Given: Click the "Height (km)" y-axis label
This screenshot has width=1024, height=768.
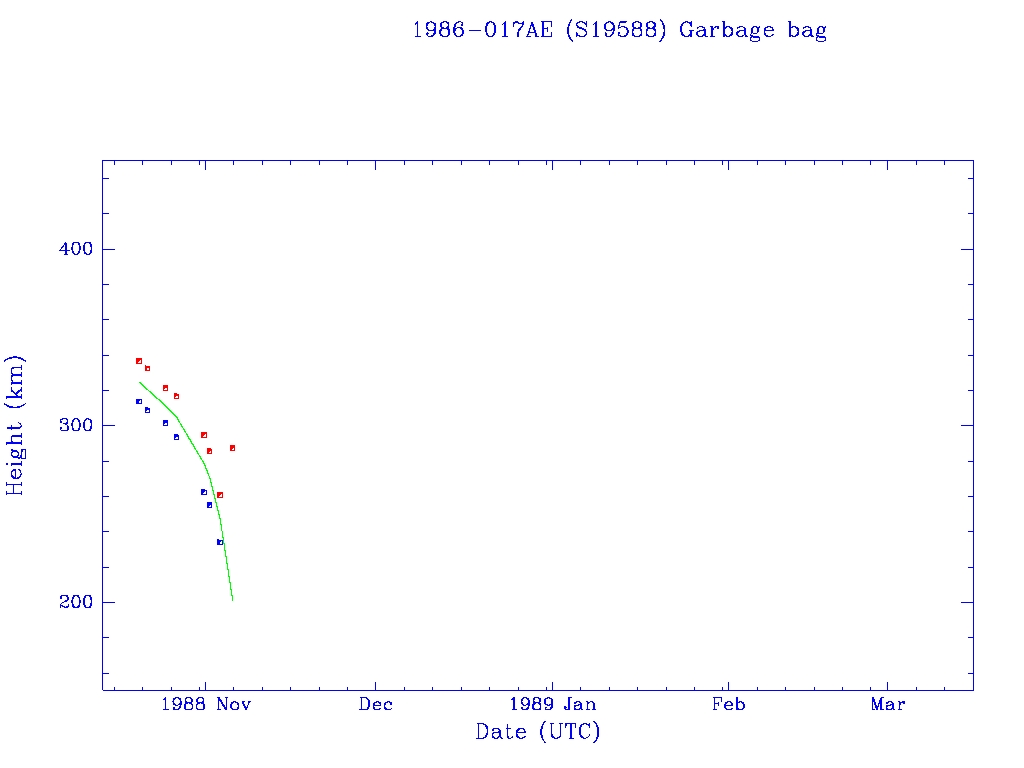Looking at the screenshot, I should coord(15,425).
